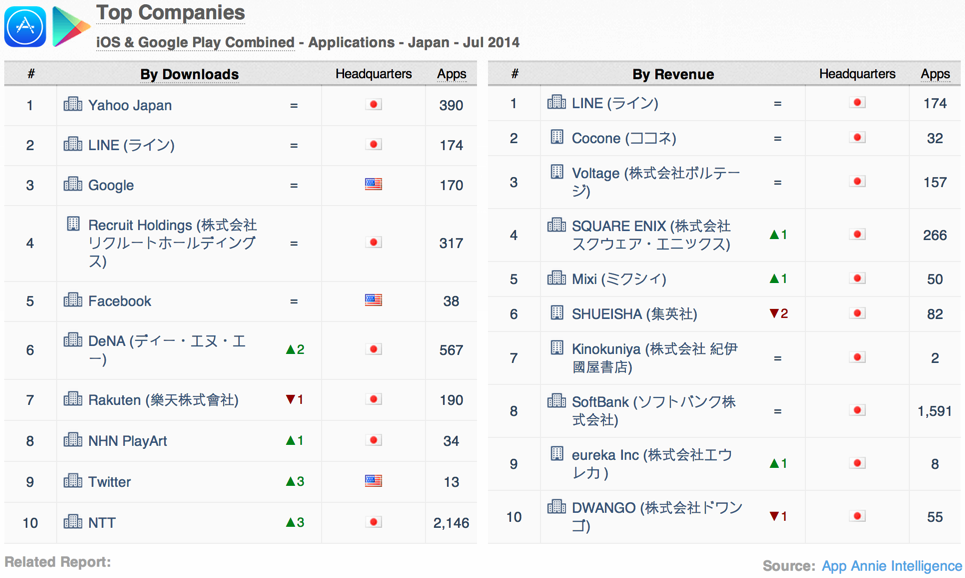Click the building icon beside NTT
This screenshot has width=965, height=578.
pos(73,522)
